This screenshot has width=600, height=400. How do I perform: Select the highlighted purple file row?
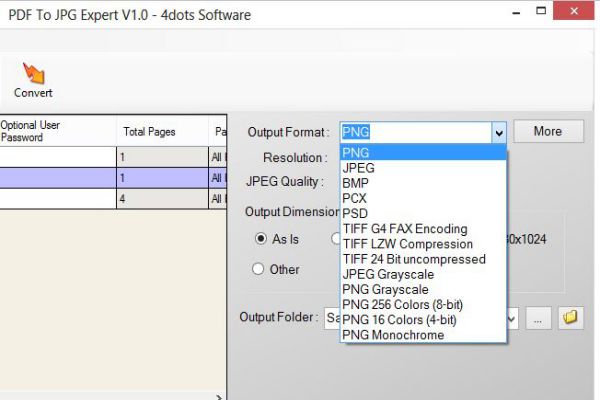pos(113,178)
